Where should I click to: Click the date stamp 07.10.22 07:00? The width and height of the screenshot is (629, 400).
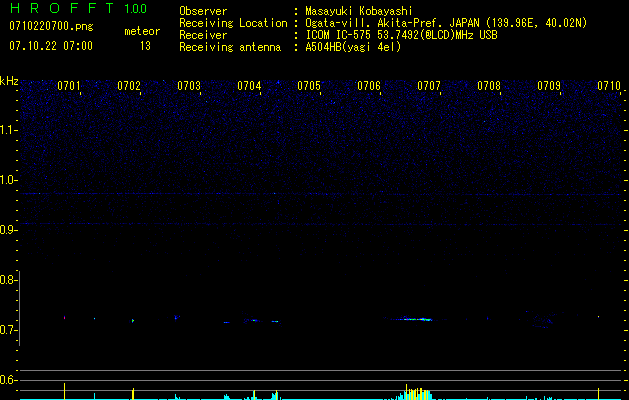51,46
